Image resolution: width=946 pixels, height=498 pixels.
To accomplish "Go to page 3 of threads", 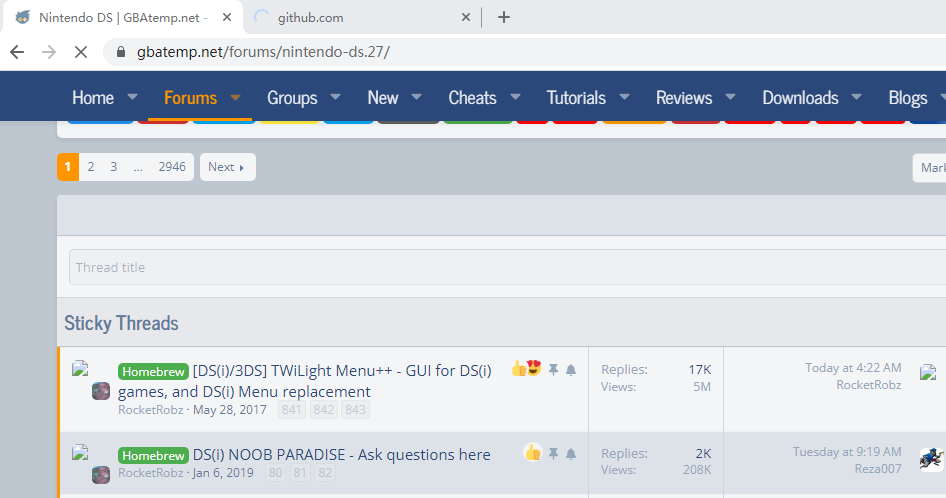I will 113,167.
